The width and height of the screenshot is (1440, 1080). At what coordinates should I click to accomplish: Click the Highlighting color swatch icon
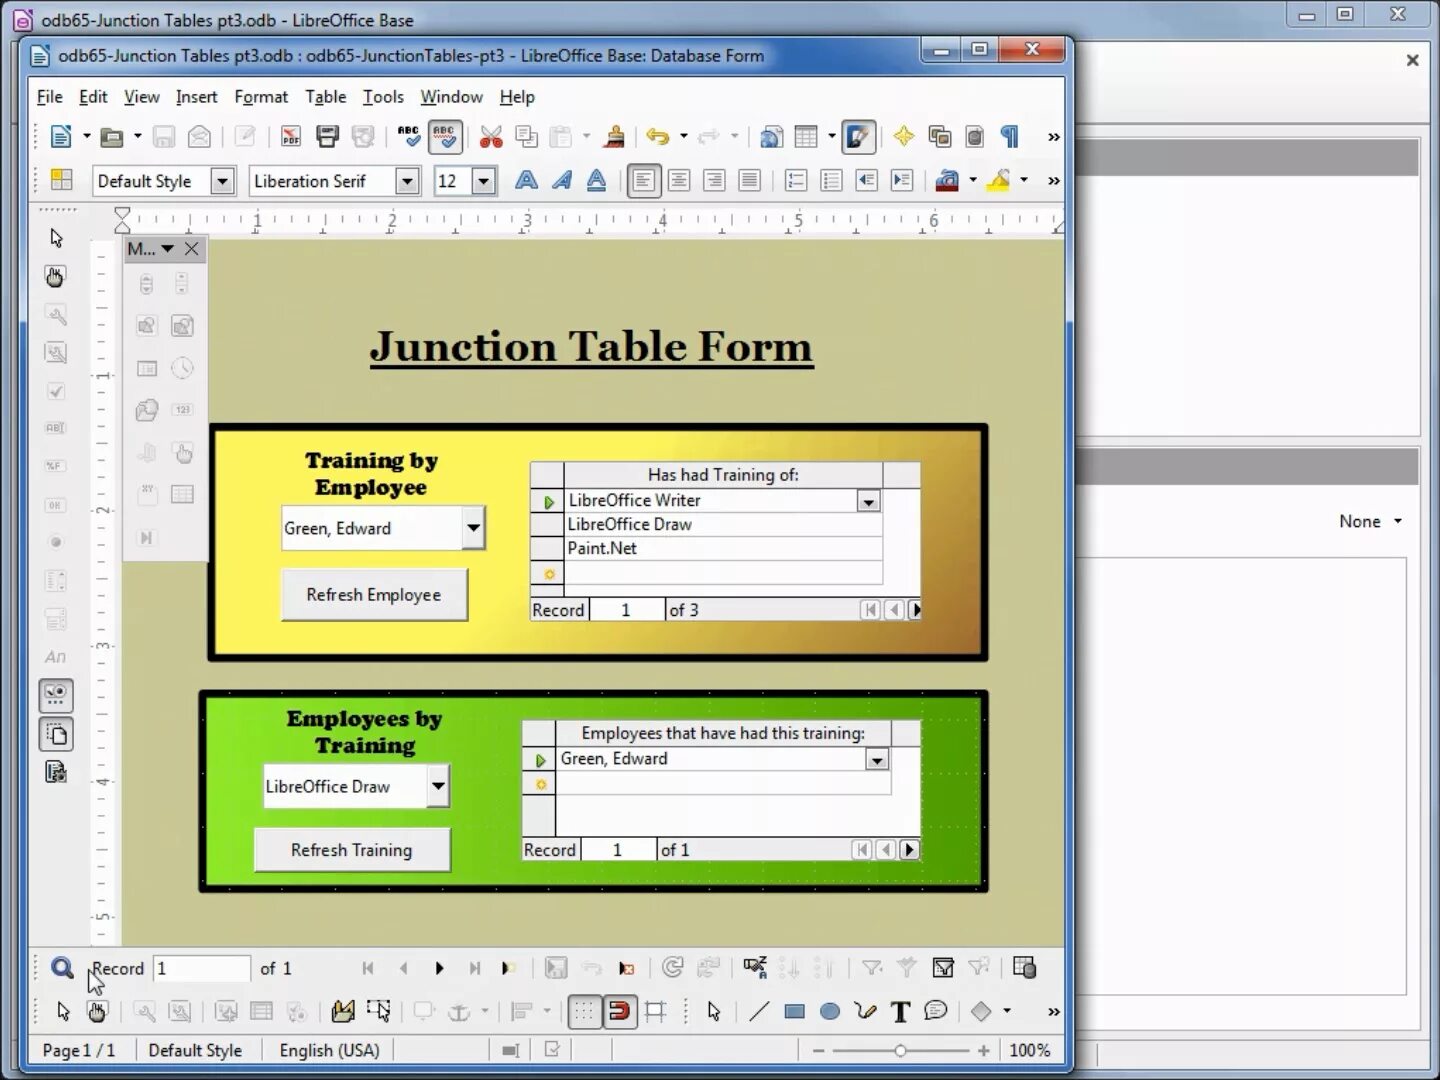998,181
